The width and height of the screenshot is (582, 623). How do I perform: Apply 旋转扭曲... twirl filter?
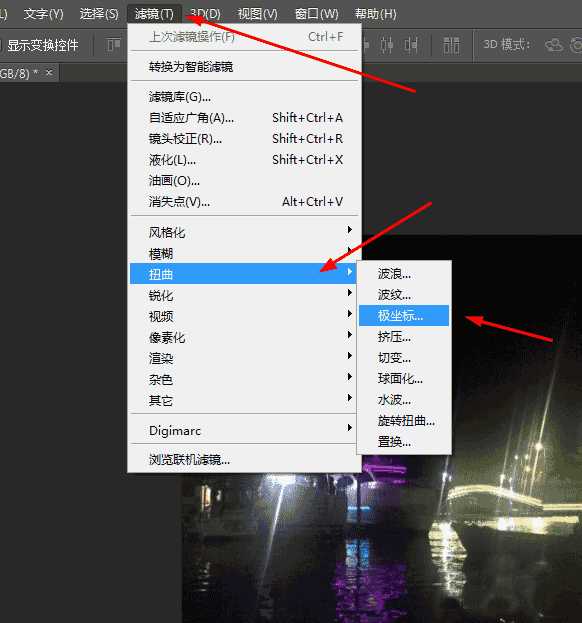404,421
